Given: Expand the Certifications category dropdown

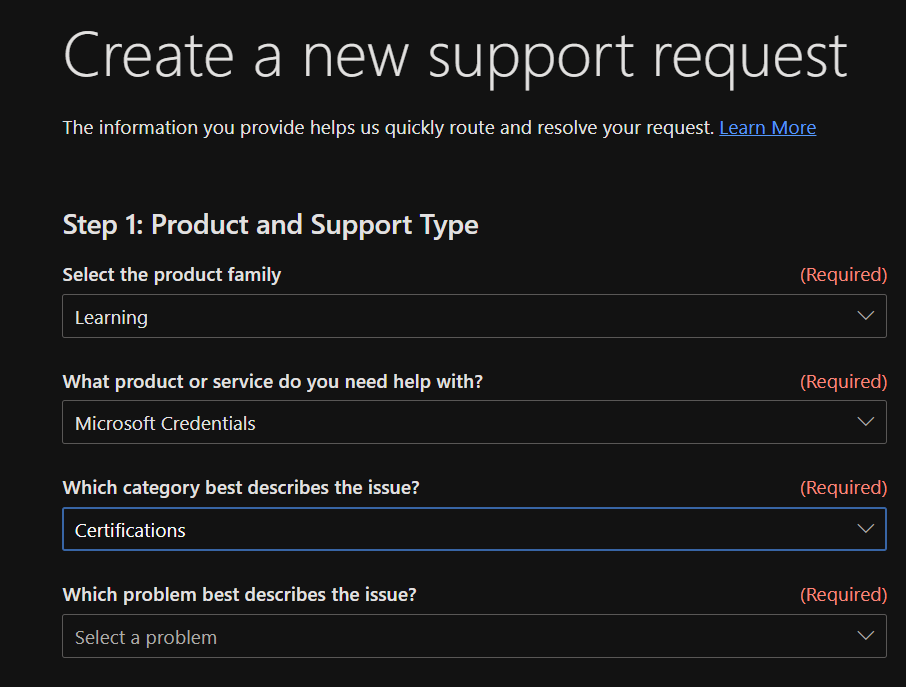Looking at the screenshot, I should pyautogui.click(x=474, y=529).
